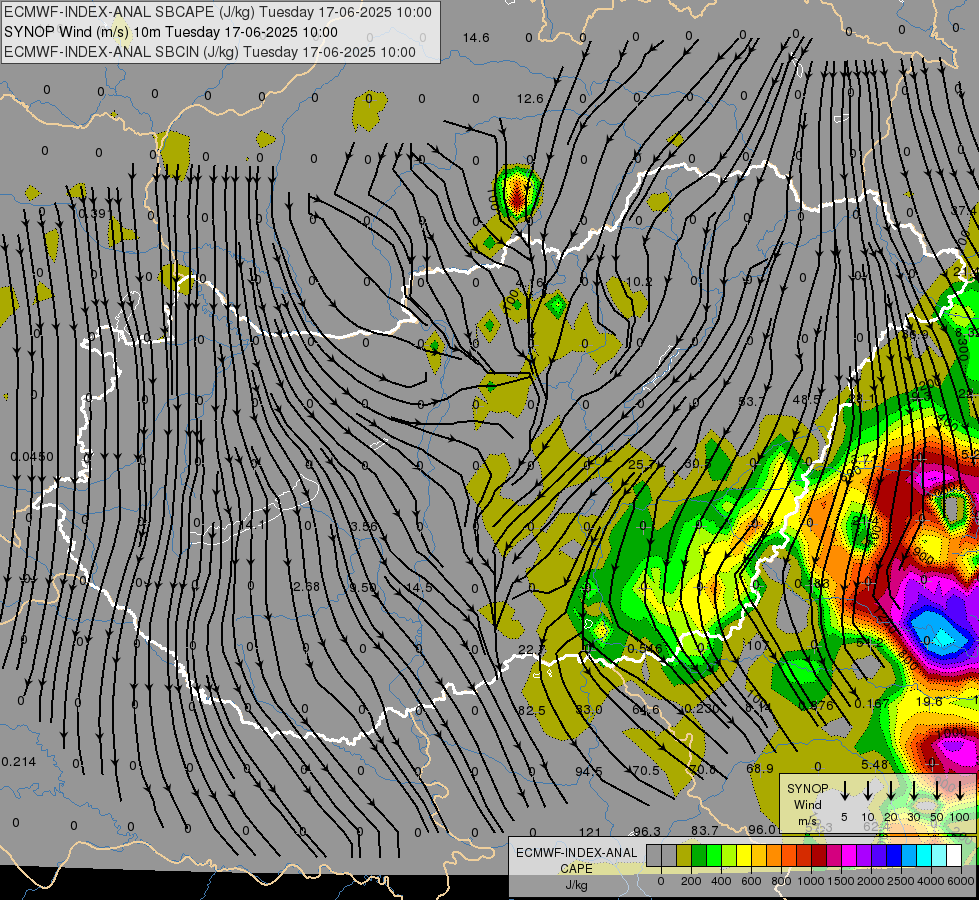The width and height of the screenshot is (979, 900).
Task: Click the 64.6 value on map
Action: 646,710
